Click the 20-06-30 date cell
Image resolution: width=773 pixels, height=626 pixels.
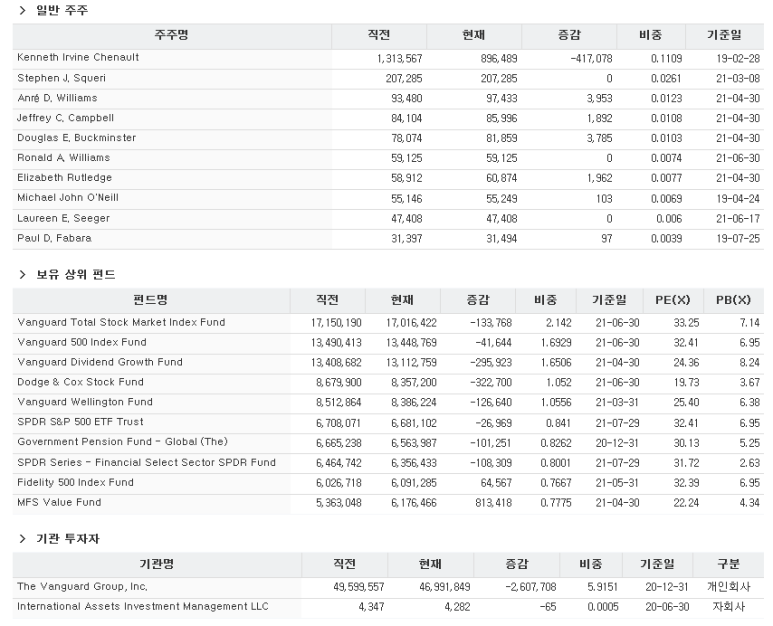[667, 607]
